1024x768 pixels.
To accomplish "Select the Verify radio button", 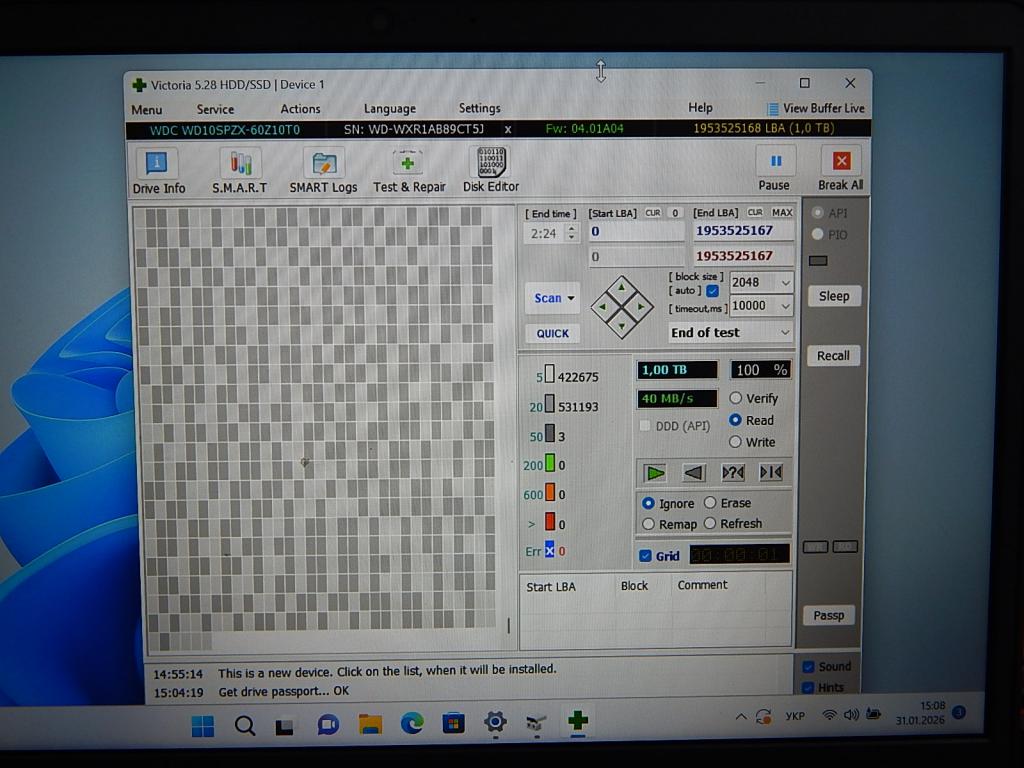I will (x=735, y=398).
